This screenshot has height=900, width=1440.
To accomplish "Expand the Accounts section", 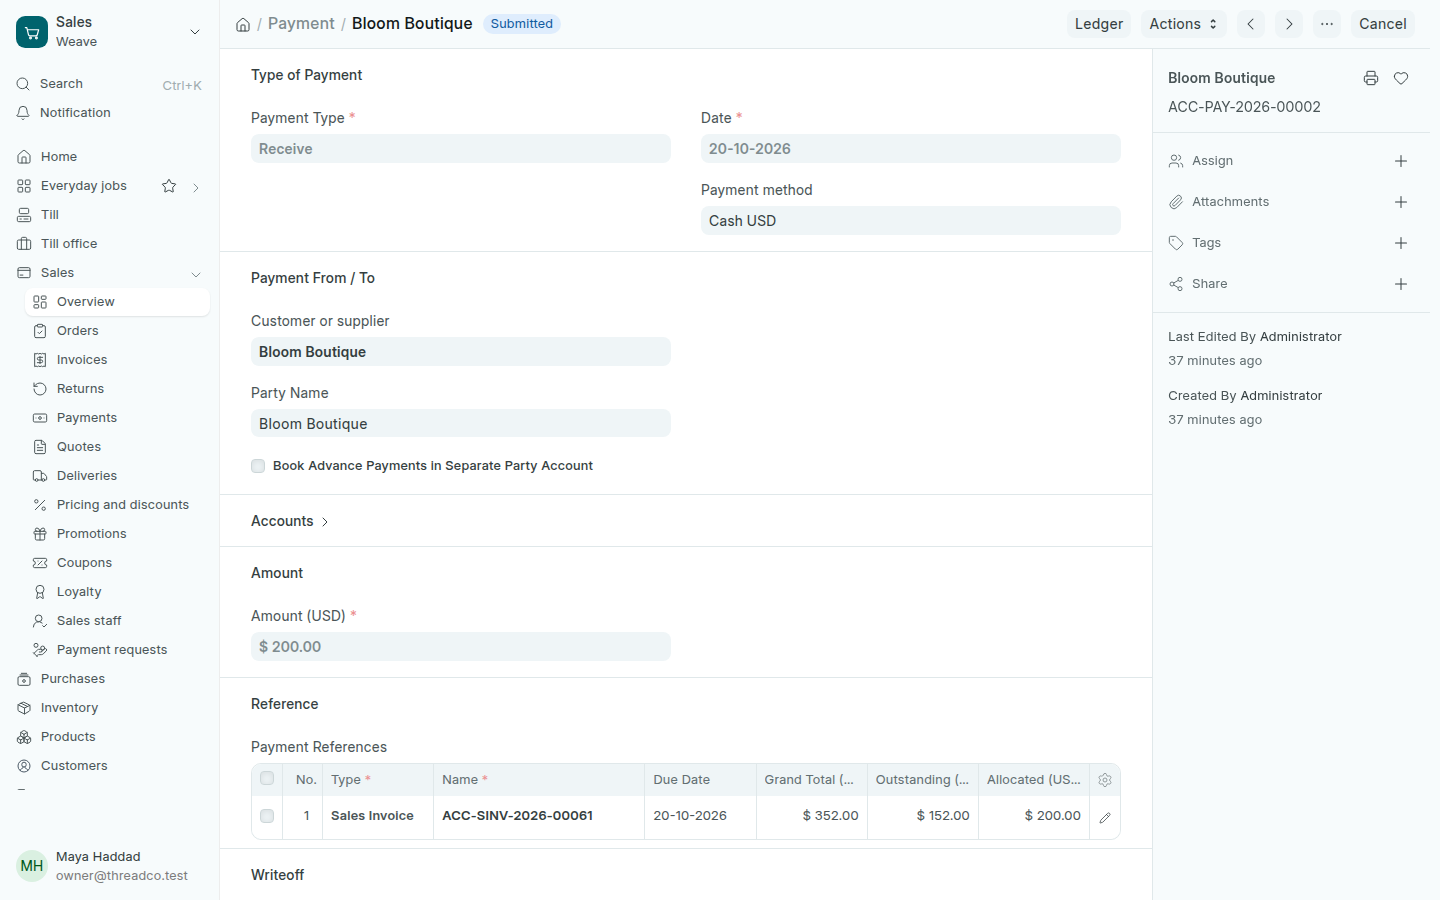I will click(x=290, y=521).
